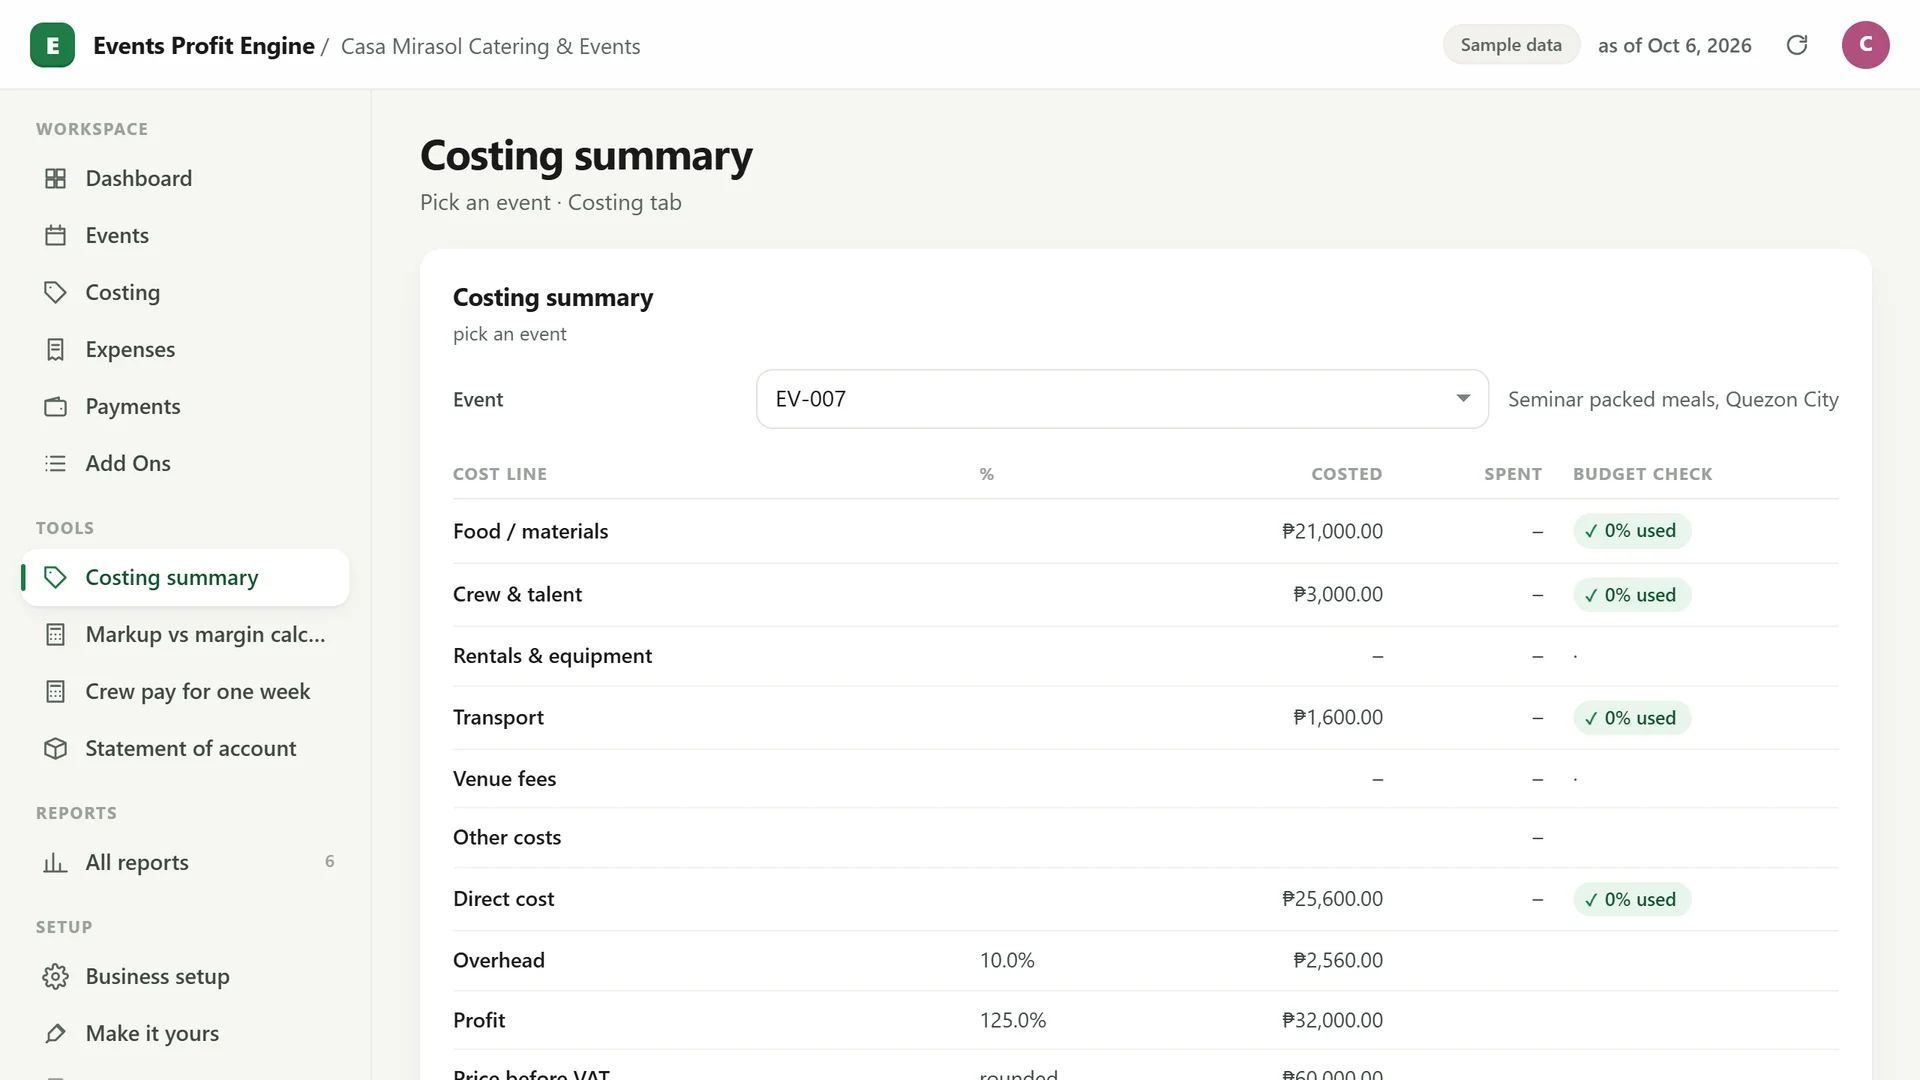Click the Add Ons list icon
The width and height of the screenshot is (1920, 1080).
56,463
